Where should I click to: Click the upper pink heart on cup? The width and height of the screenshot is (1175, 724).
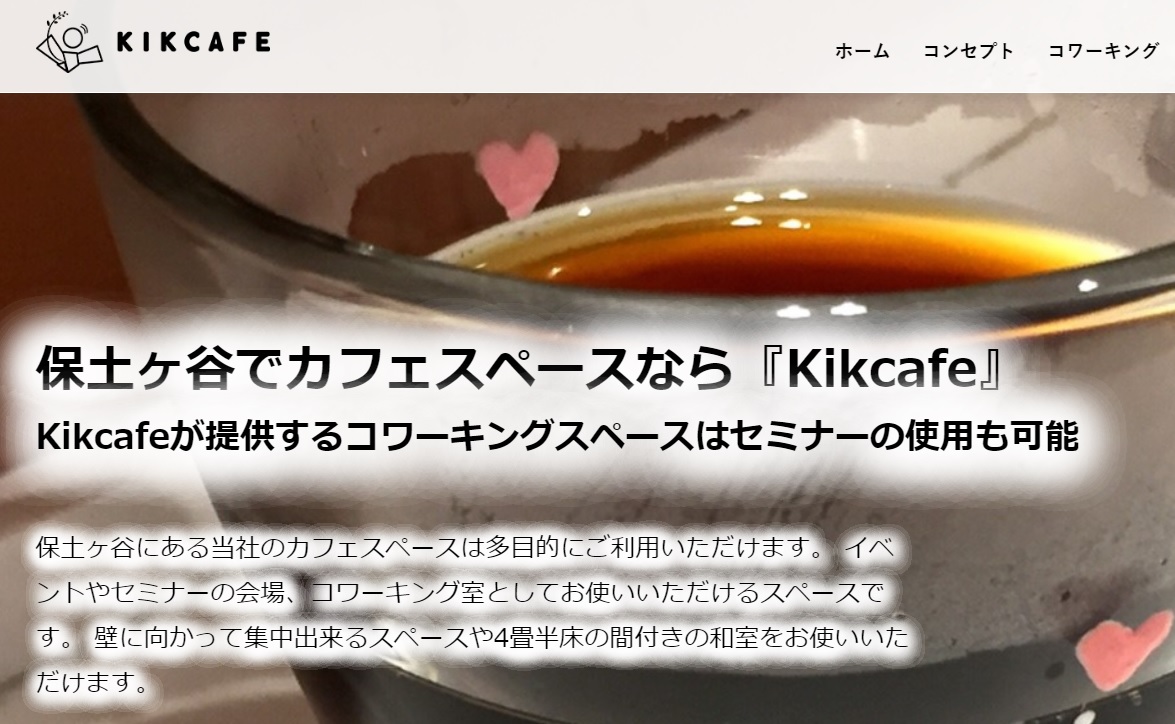click(x=519, y=171)
